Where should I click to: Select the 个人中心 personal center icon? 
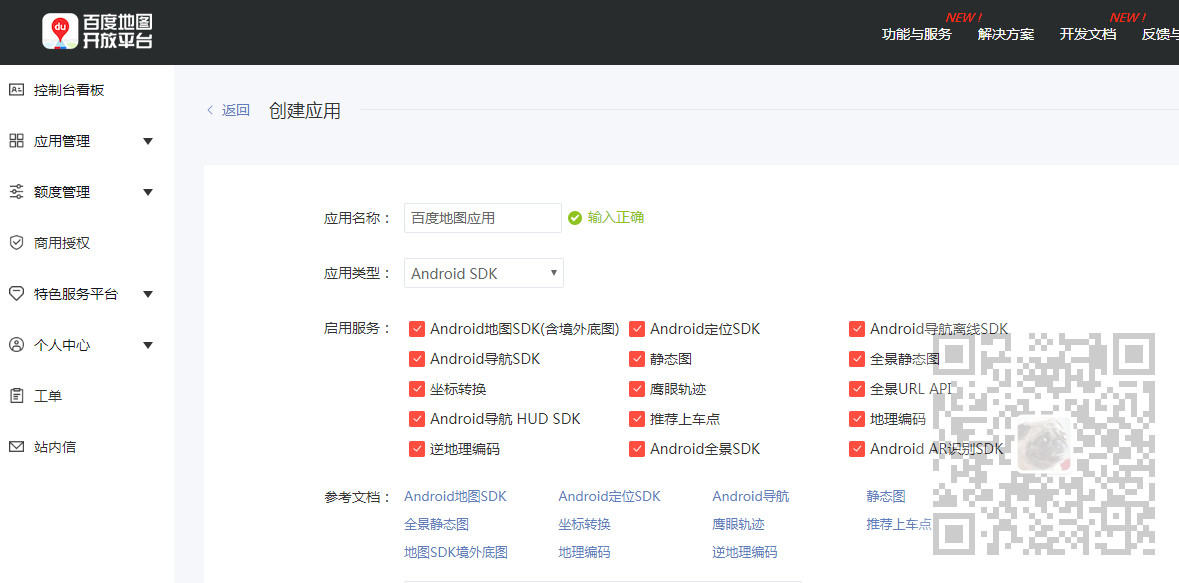pos(16,344)
